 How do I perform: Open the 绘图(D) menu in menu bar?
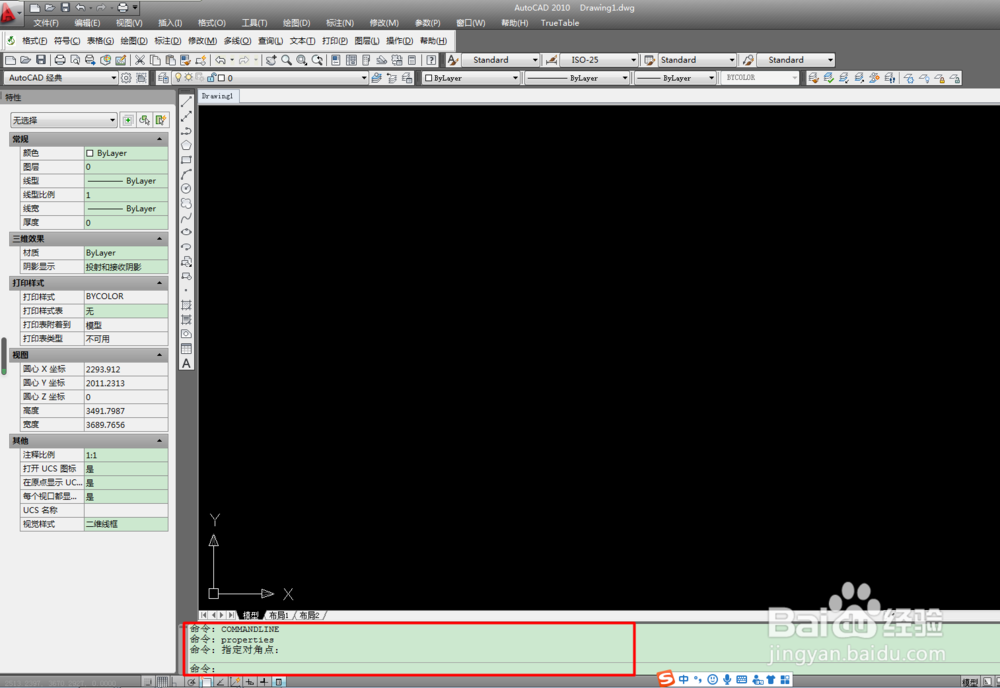coord(296,23)
